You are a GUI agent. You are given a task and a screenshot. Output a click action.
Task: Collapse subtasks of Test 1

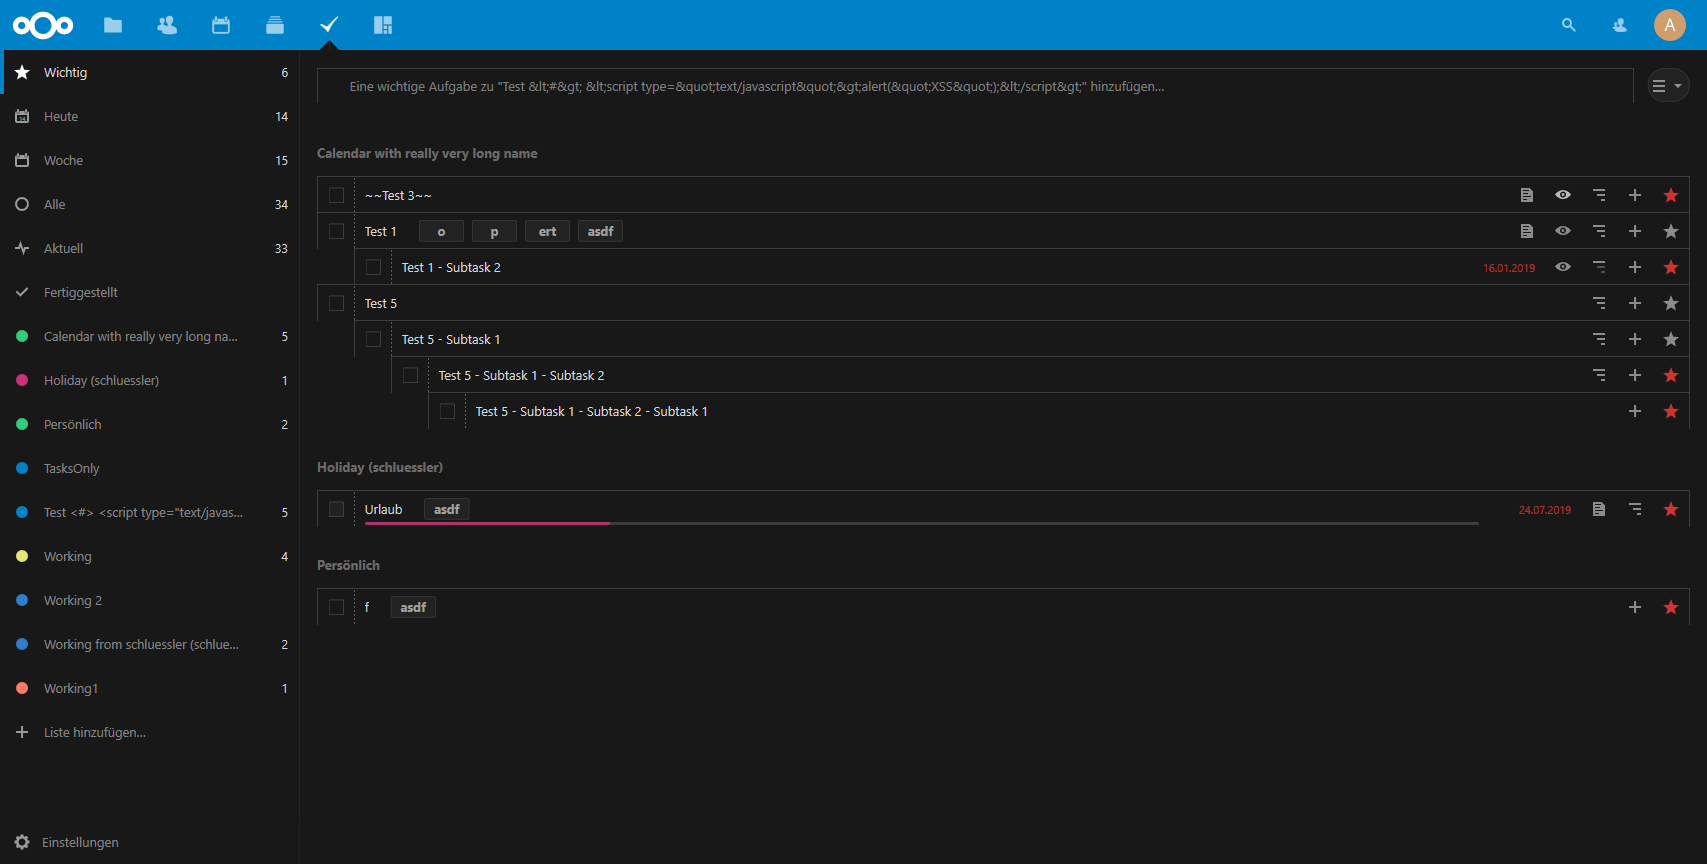point(1599,231)
